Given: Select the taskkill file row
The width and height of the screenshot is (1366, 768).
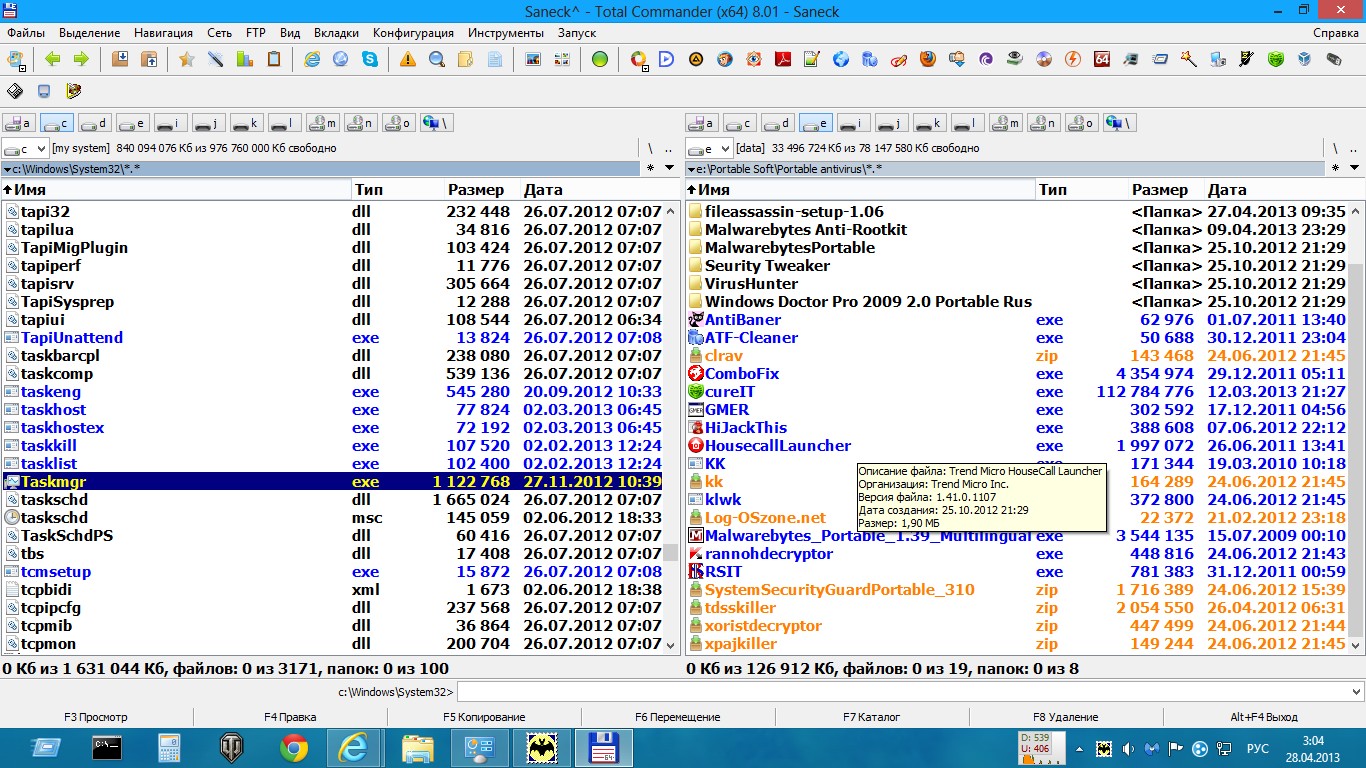Looking at the screenshot, I should (x=332, y=445).
